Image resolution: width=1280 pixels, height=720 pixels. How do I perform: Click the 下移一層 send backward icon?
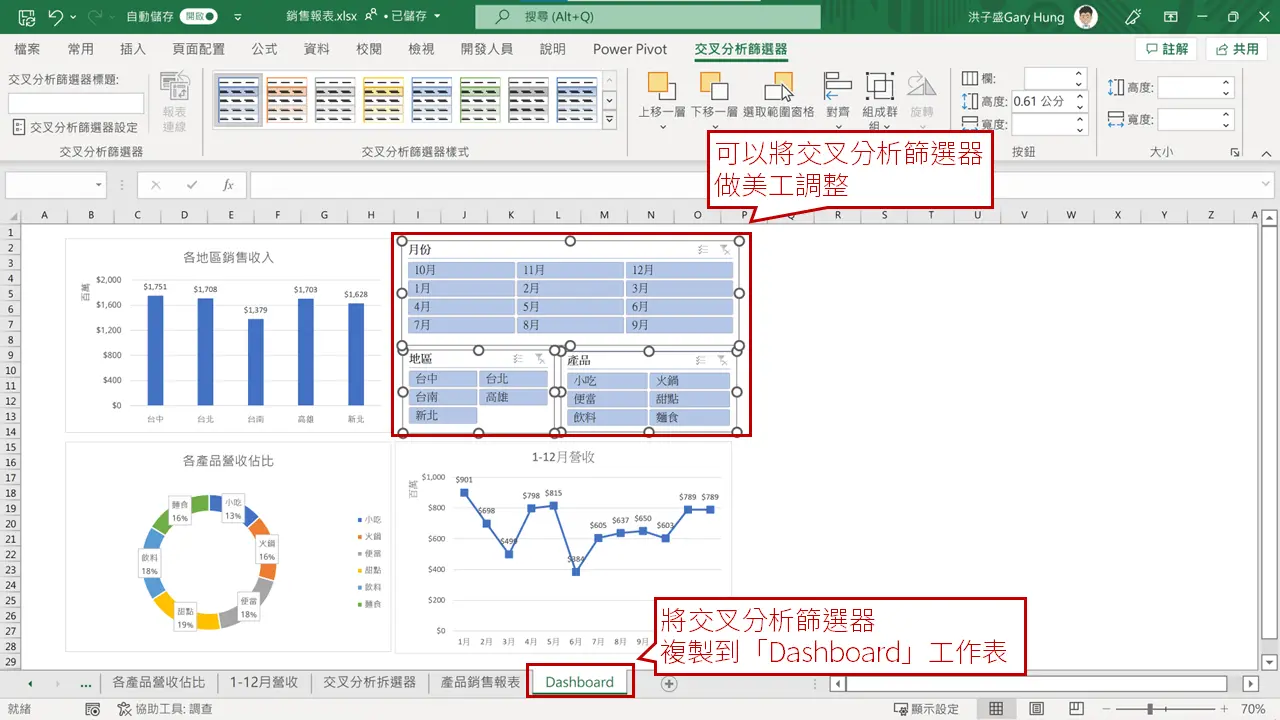712,87
